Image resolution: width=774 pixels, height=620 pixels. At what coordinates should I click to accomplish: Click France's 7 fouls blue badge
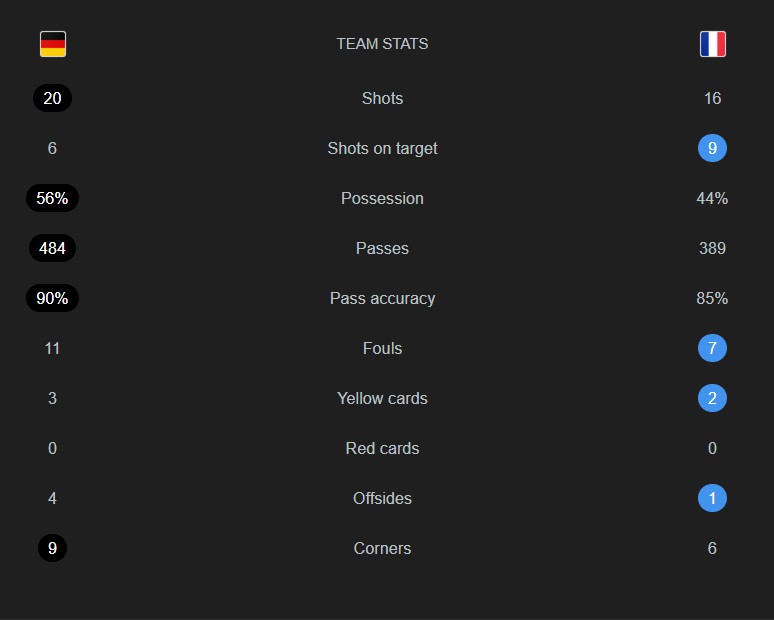click(x=712, y=348)
